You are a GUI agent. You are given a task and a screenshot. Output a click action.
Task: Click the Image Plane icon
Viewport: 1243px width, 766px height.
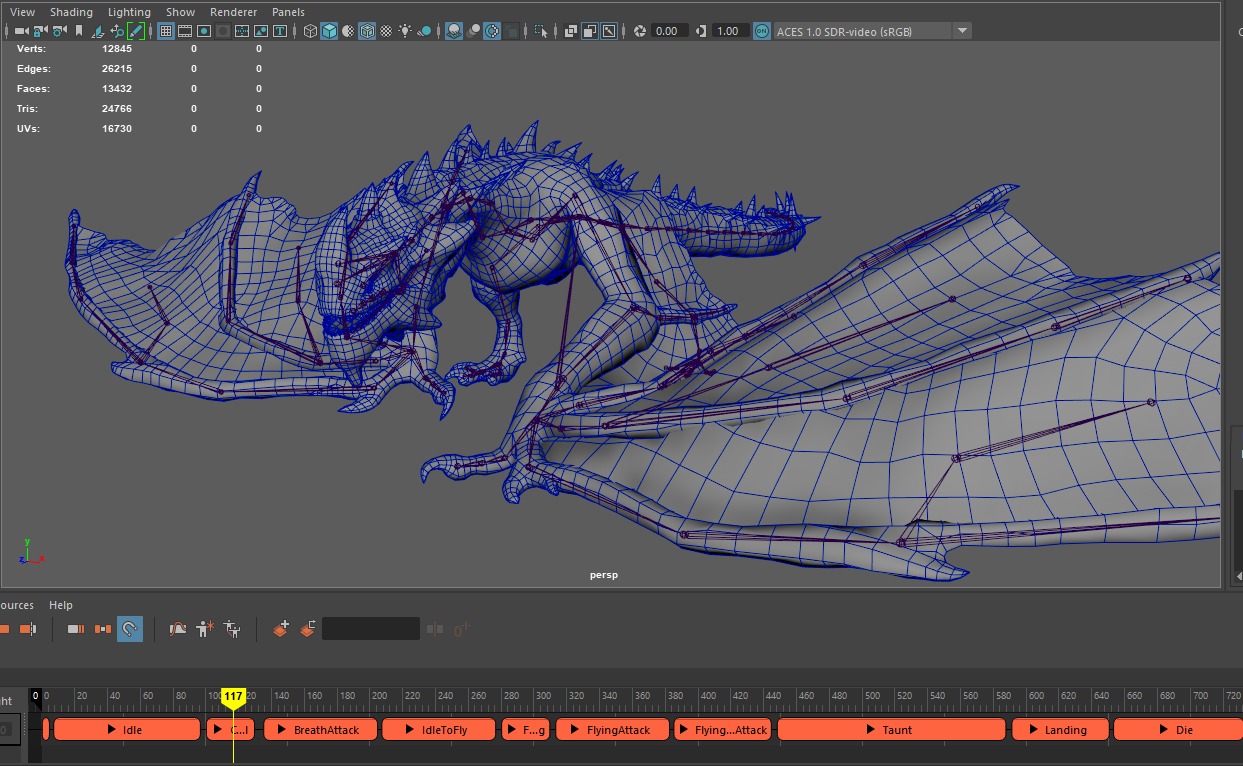[x=98, y=31]
